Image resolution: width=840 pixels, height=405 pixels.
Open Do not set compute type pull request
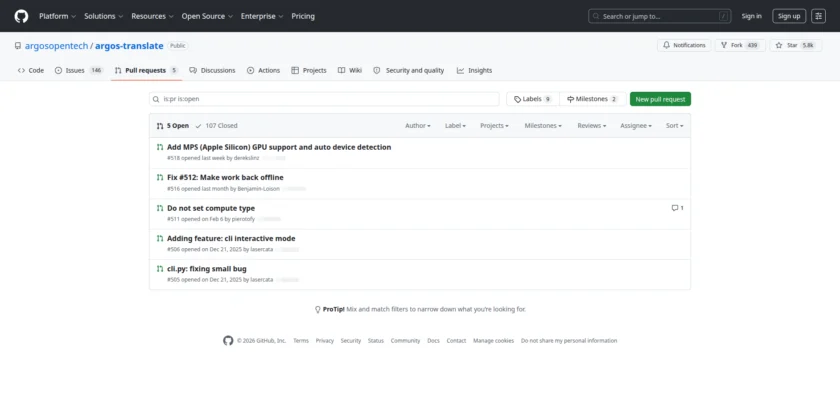tap(211, 208)
